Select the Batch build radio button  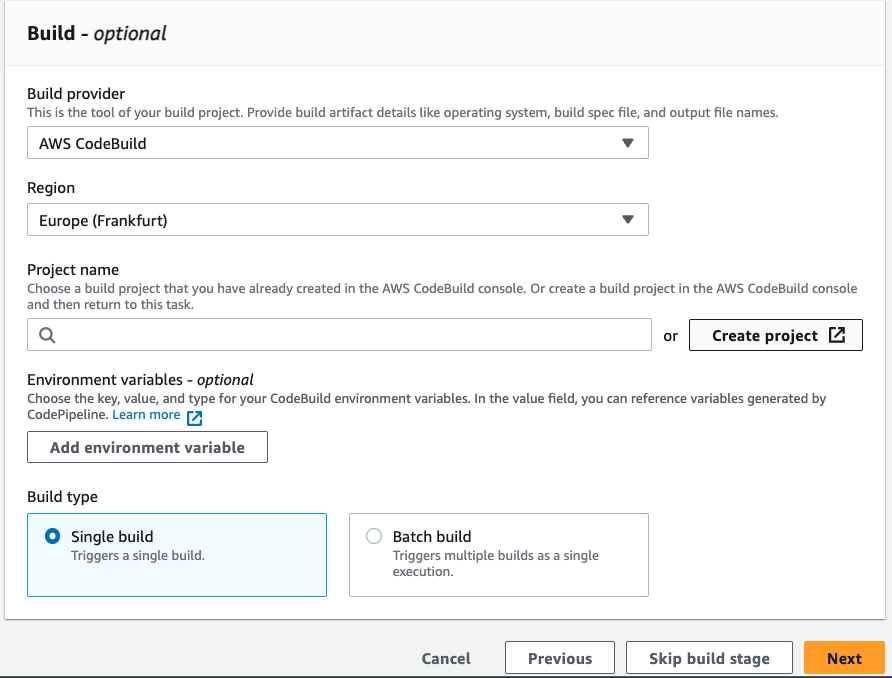point(374,536)
